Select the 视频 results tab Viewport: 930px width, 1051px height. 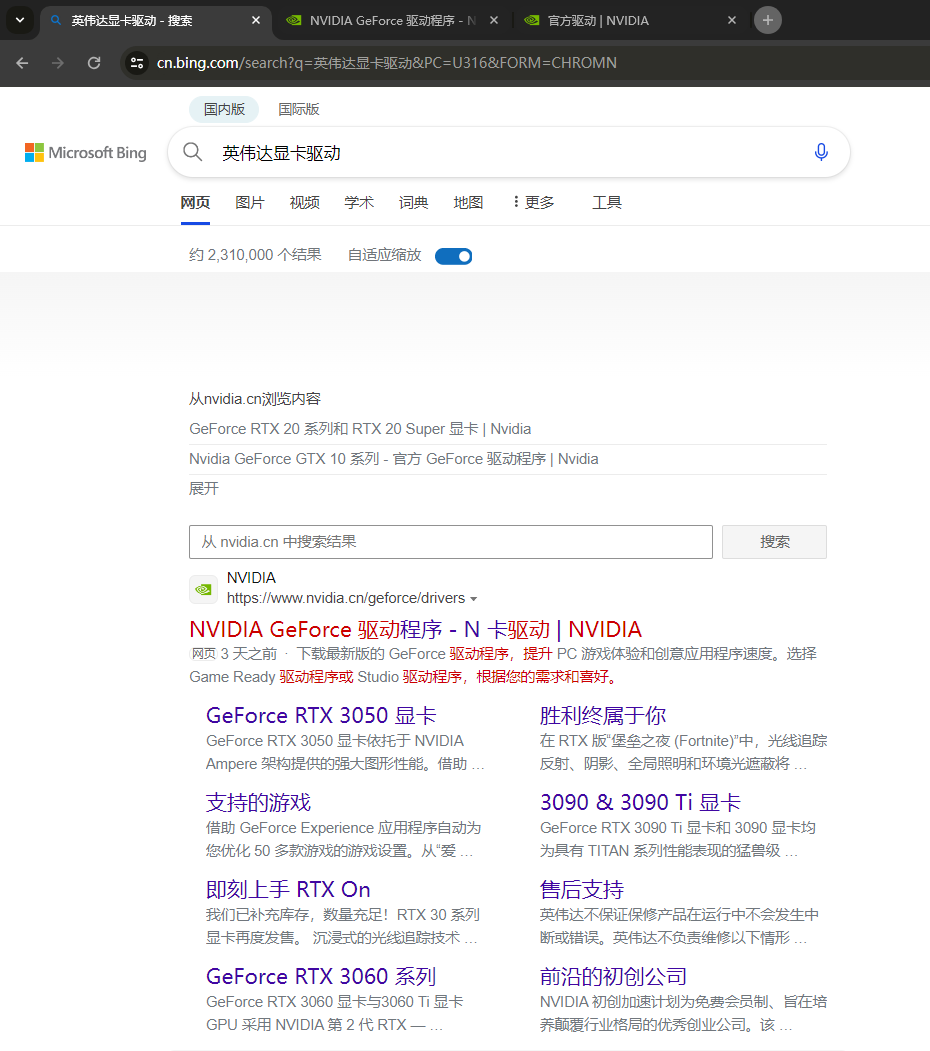[x=304, y=202]
